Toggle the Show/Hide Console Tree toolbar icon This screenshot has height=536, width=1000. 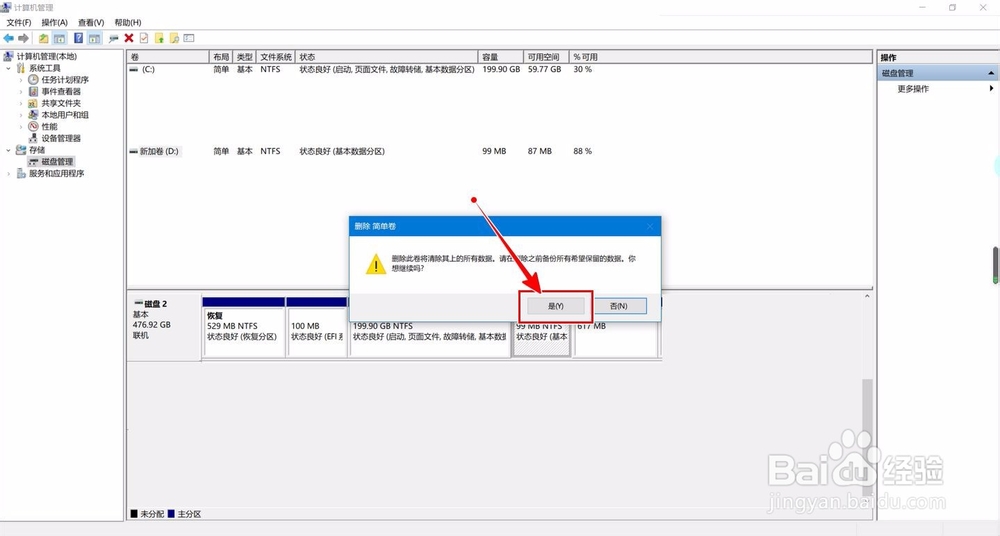(x=59, y=38)
